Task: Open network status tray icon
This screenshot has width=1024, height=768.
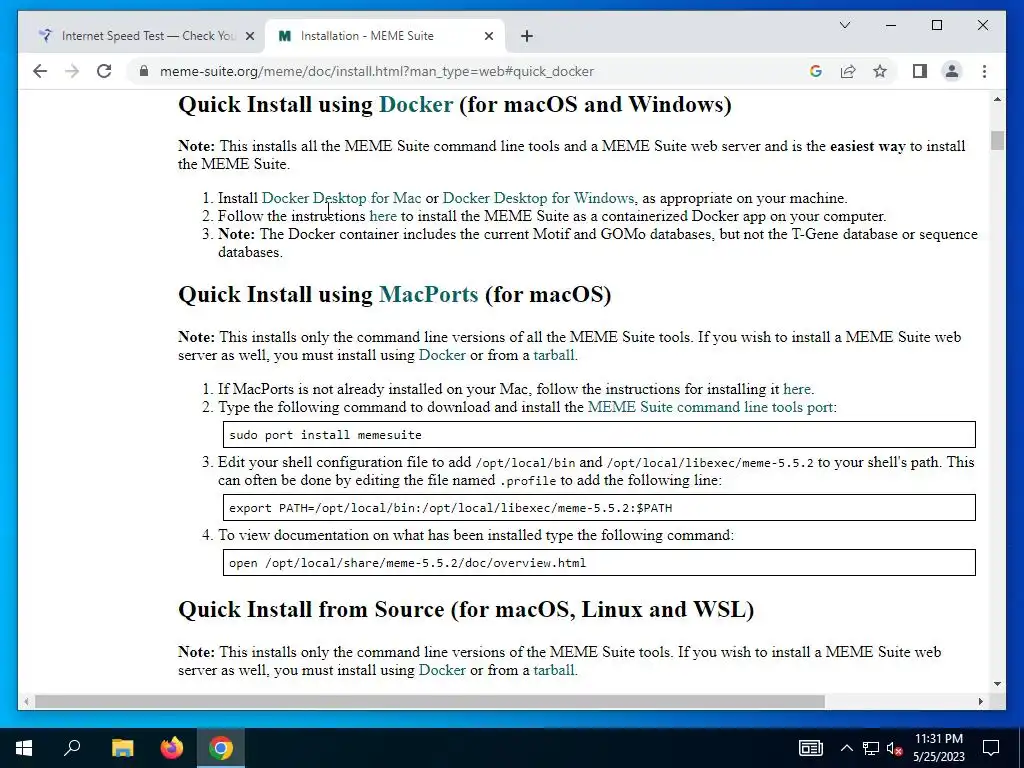Action: point(871,748)
